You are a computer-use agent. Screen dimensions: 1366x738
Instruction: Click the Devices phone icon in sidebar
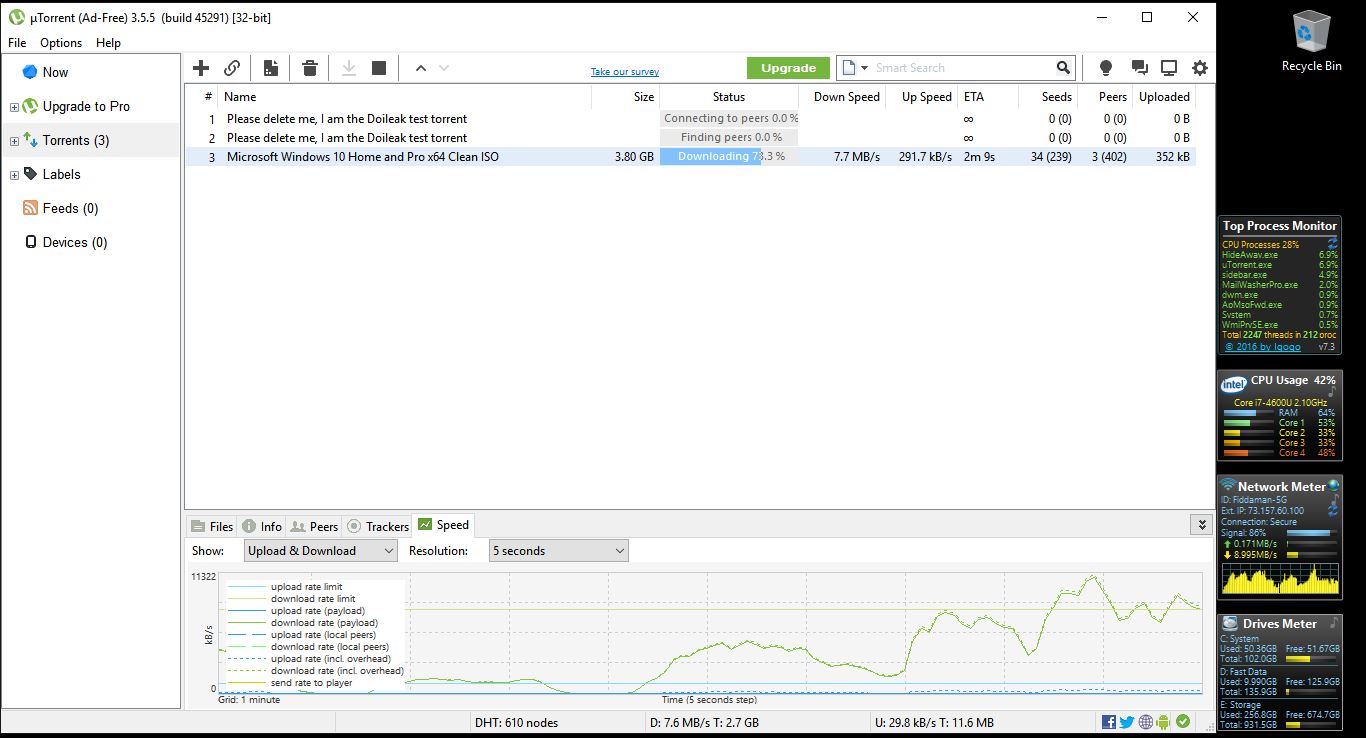coord(30,242)
